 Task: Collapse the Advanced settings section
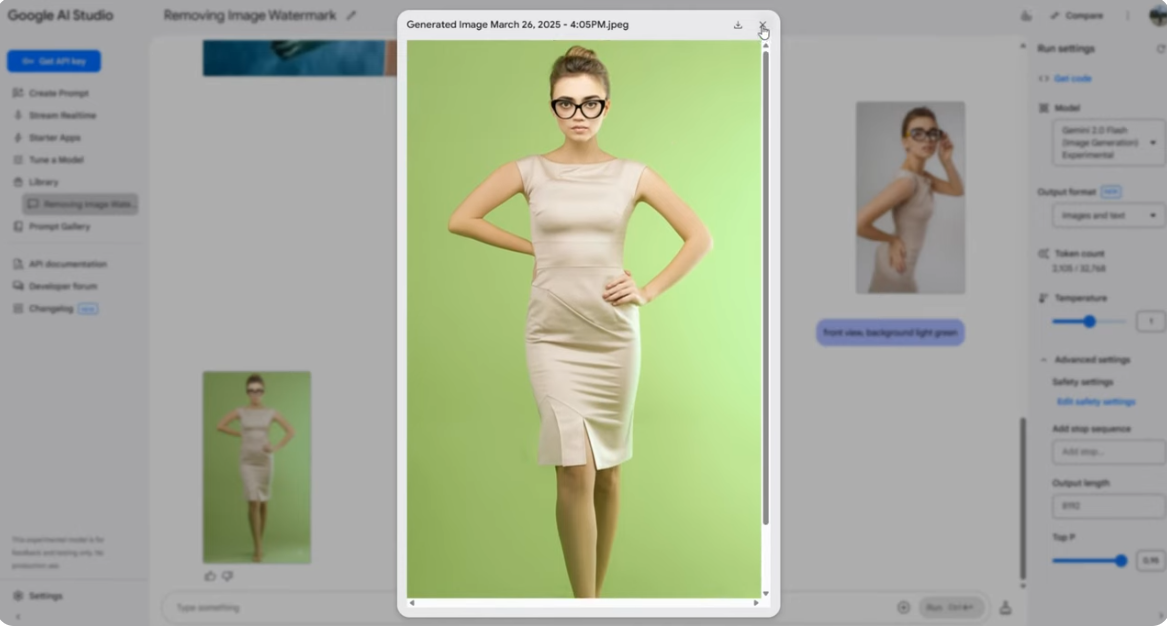click(x=1043, y=360)
